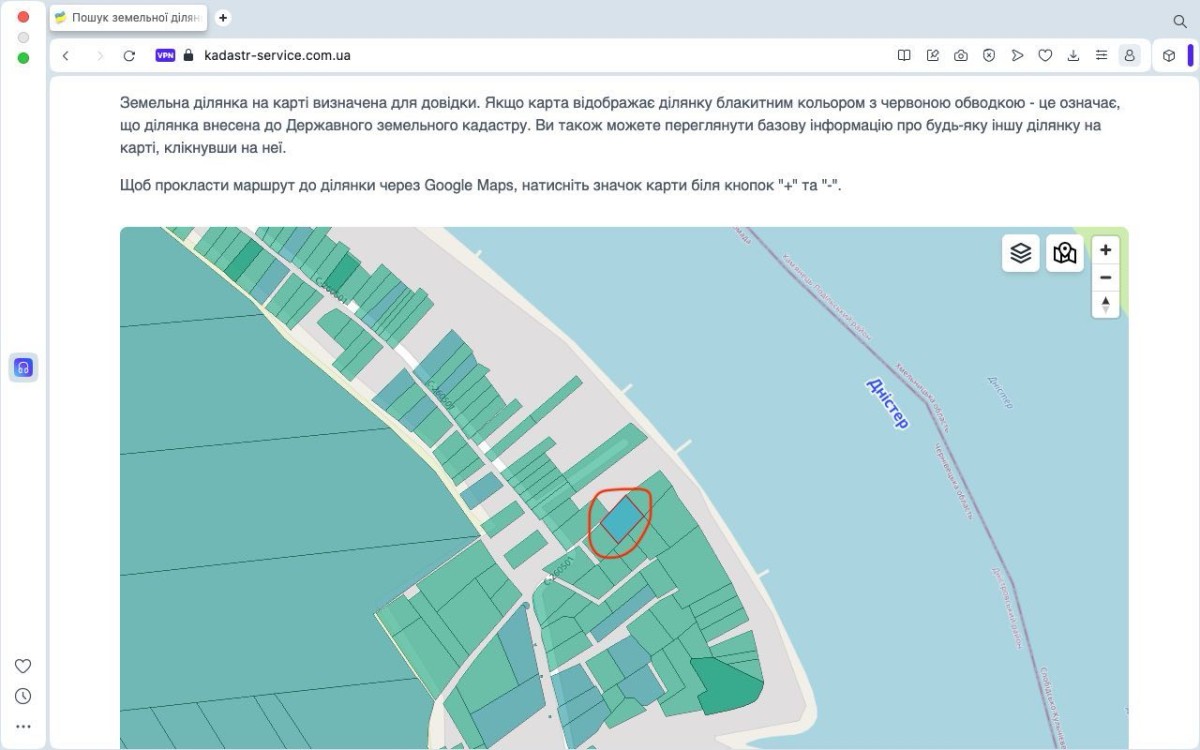The image size is (1200, 750).
Task: Select the Пошук земельної ділянки tab
Action: point(128,18)
